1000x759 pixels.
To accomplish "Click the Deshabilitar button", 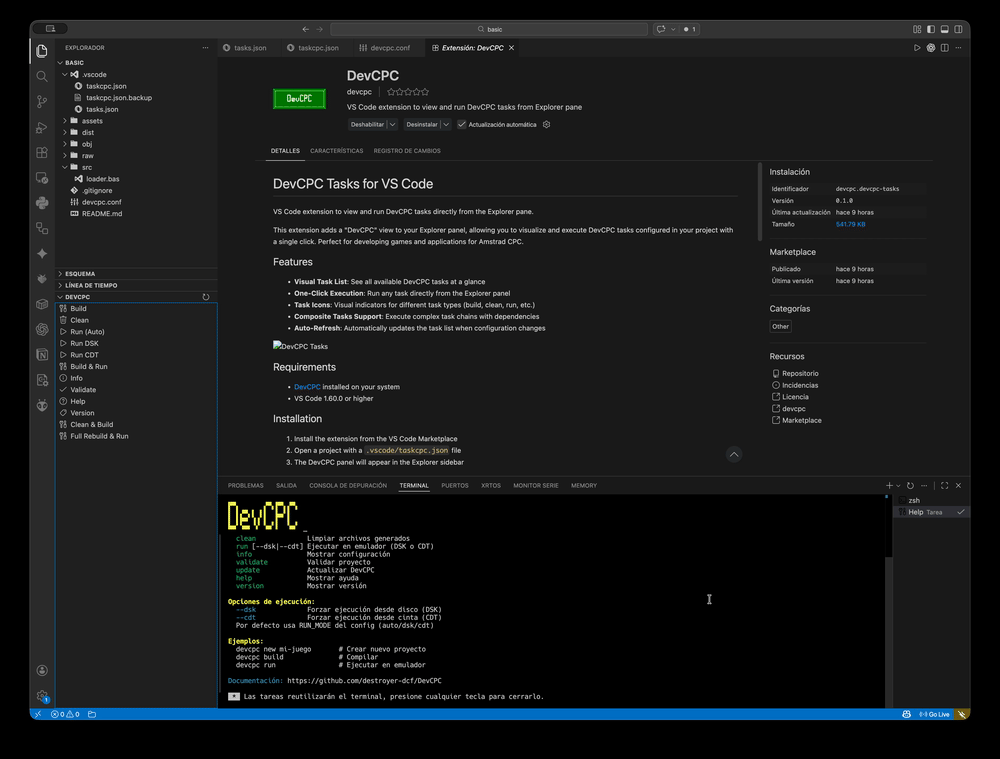I will (x=367, y=124).
